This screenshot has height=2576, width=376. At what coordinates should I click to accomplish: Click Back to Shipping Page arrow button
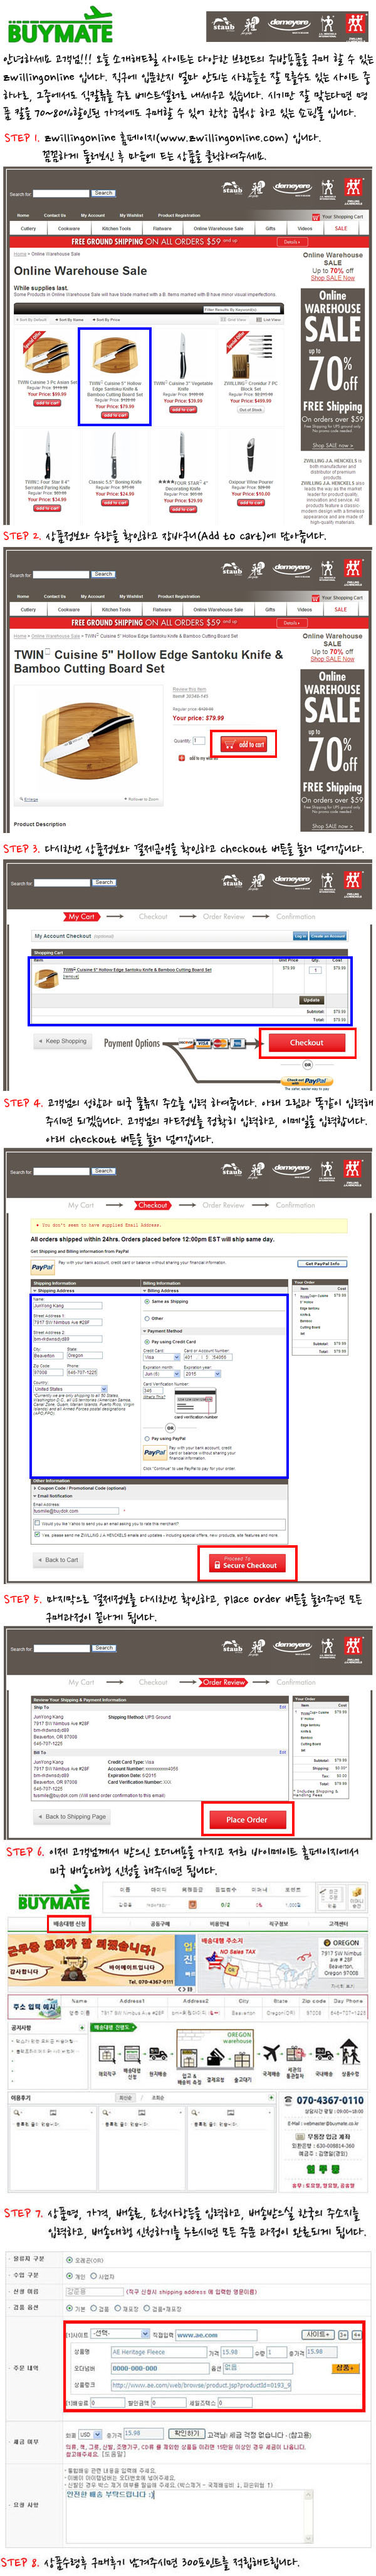pyautogui.click(x=72, y=1817)
